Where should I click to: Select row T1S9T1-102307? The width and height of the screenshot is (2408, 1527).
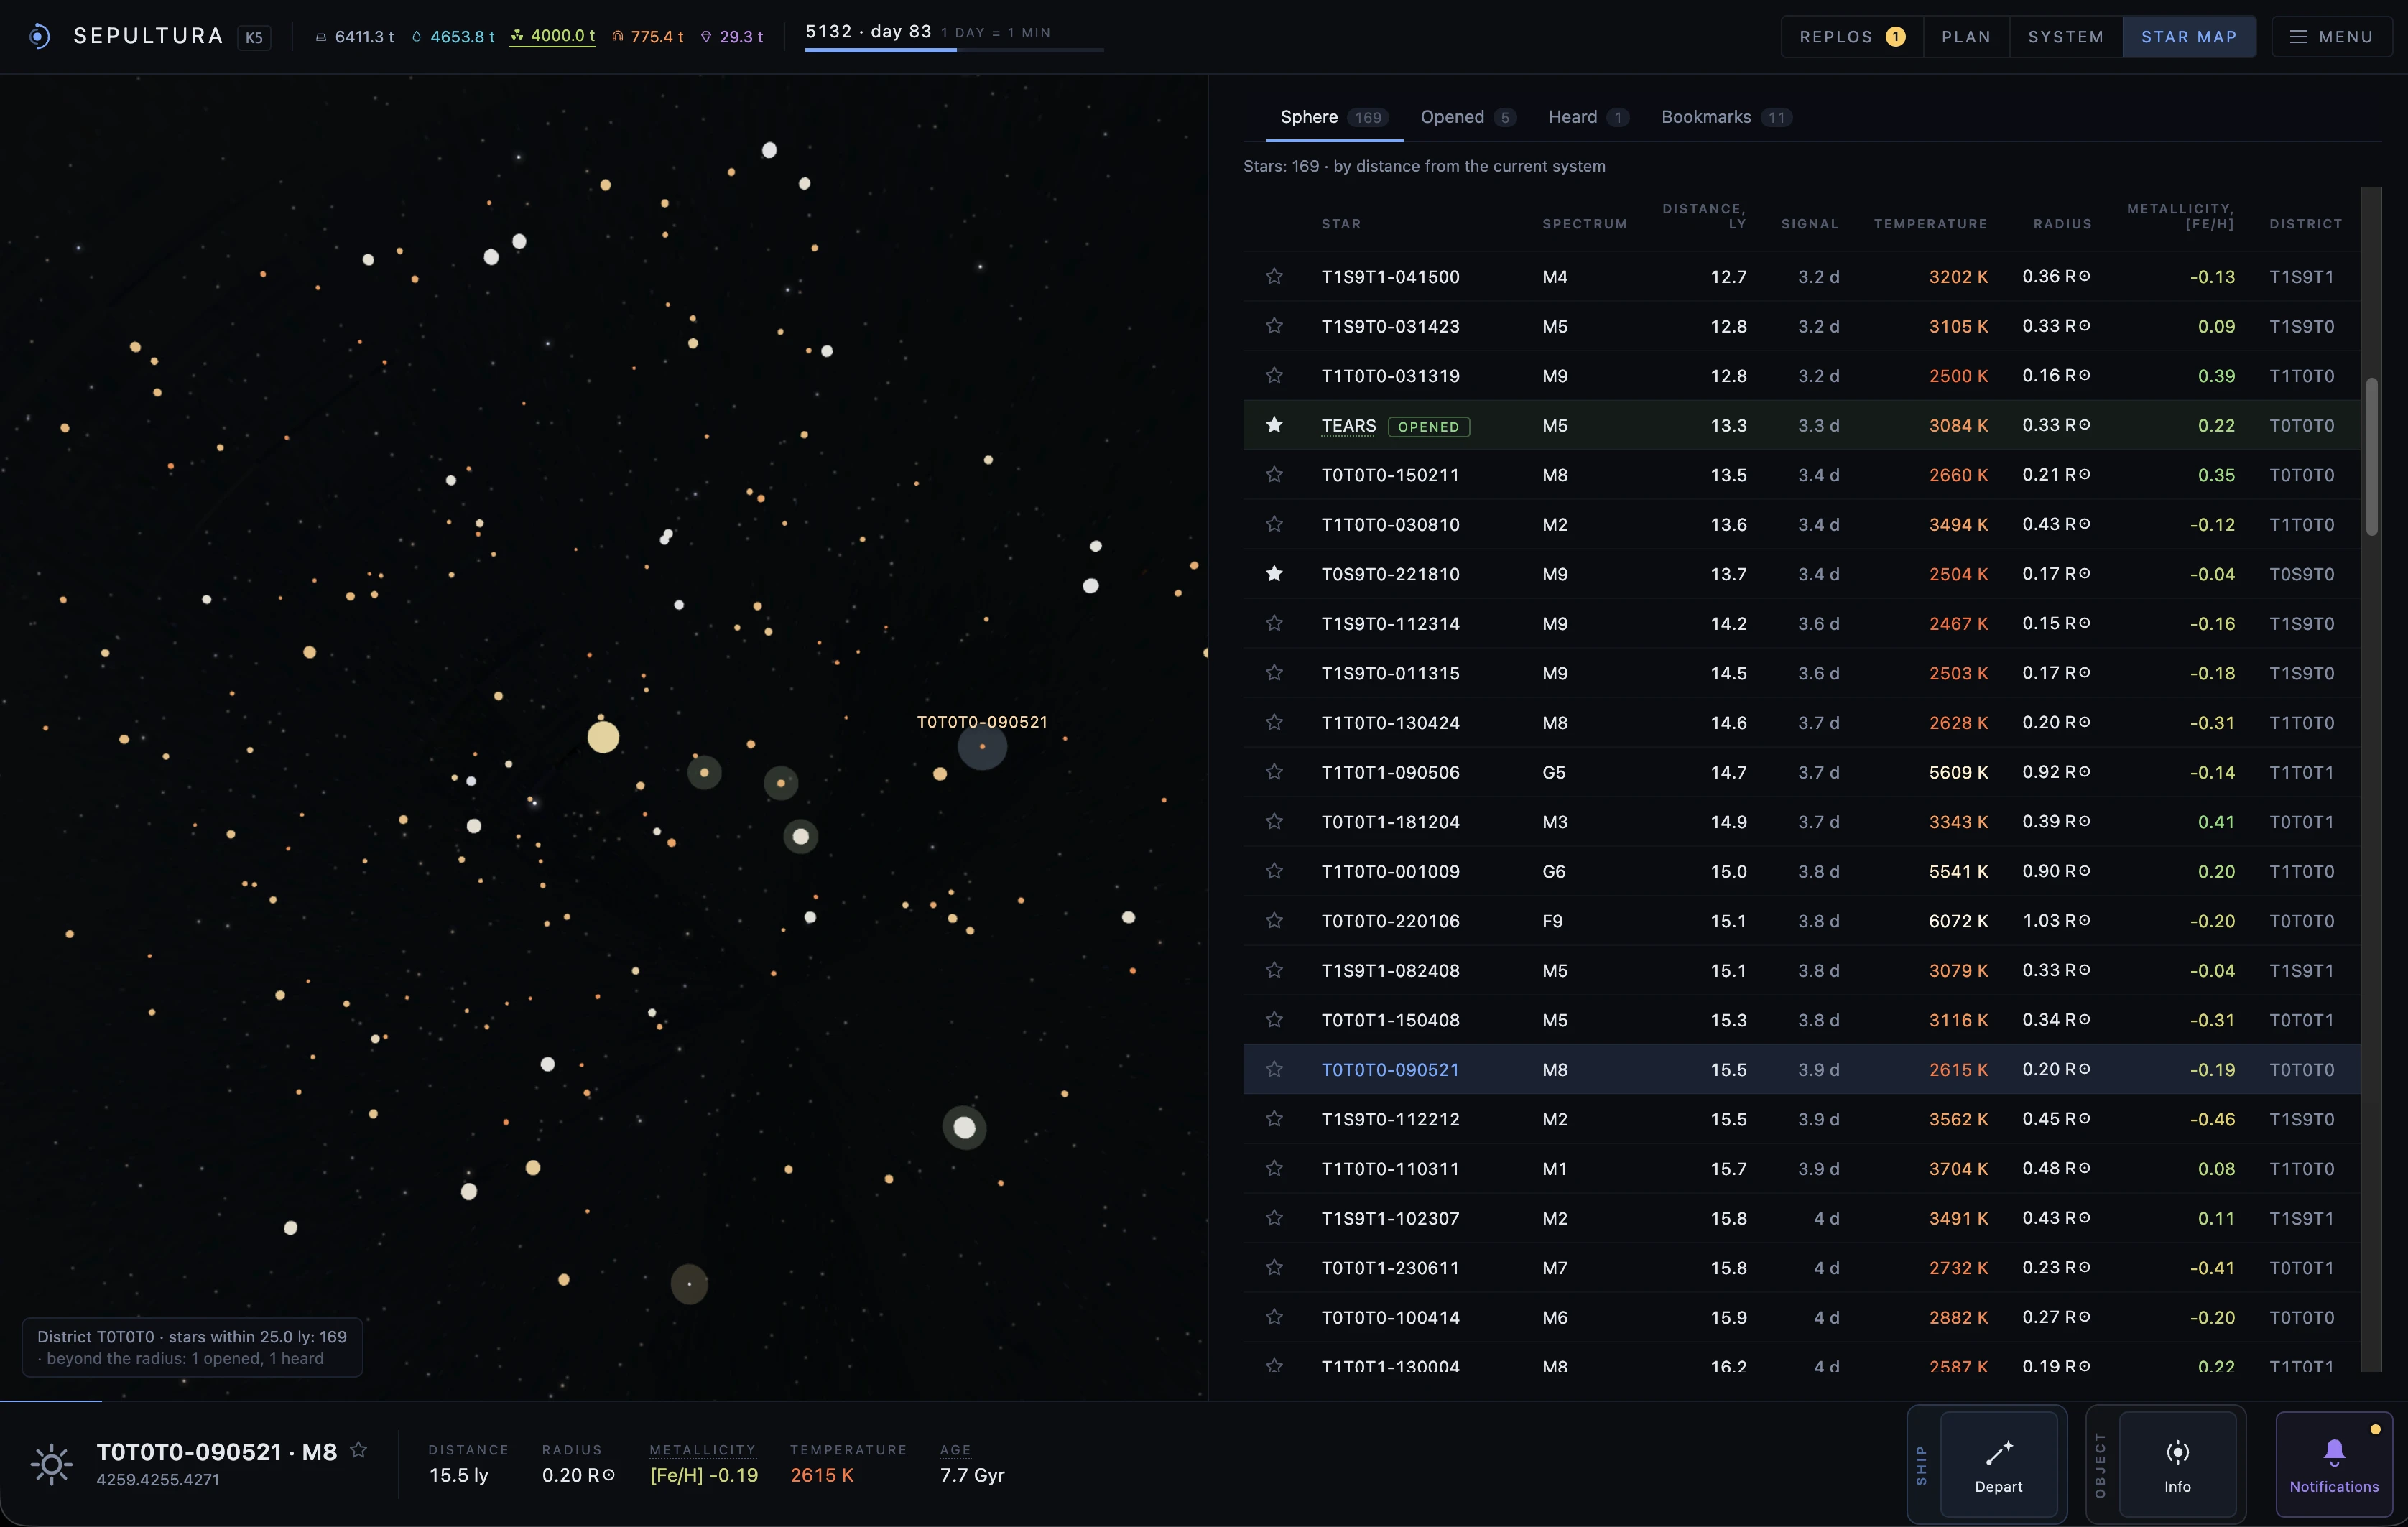point(1801,1218)
